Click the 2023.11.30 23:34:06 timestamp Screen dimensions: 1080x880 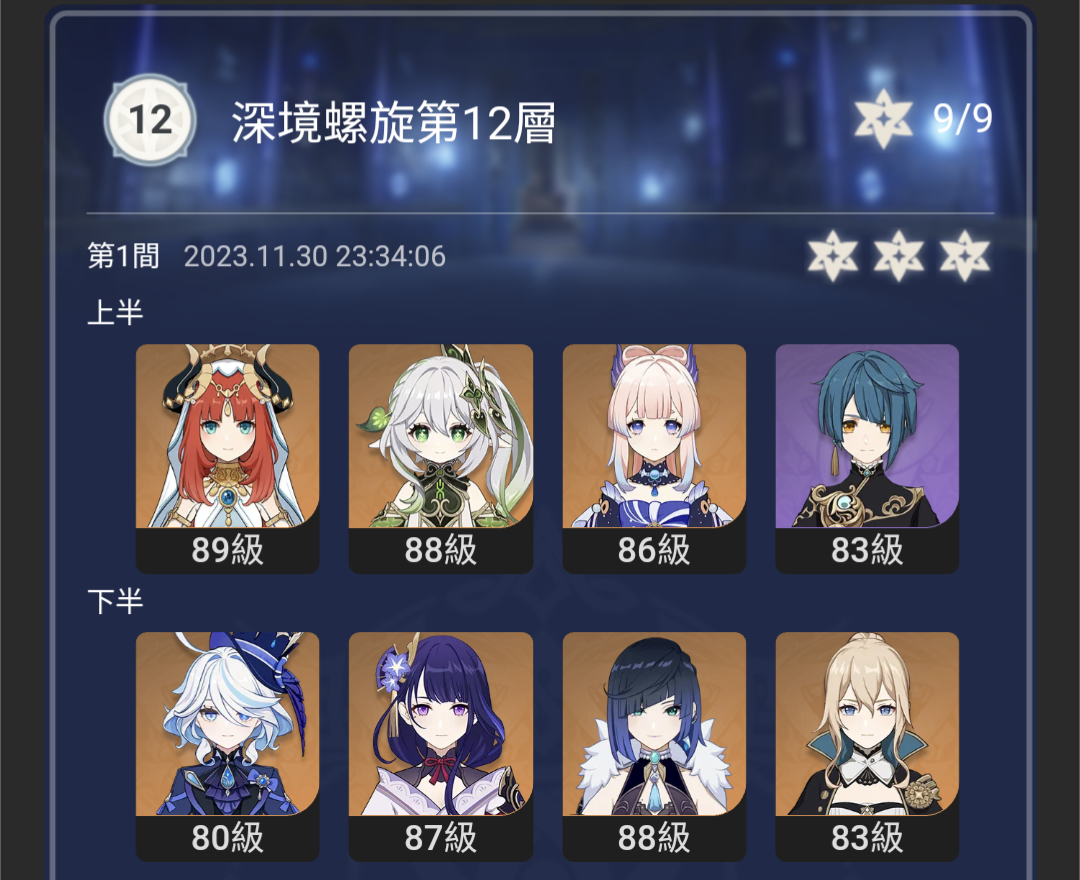tap(315, 256)
